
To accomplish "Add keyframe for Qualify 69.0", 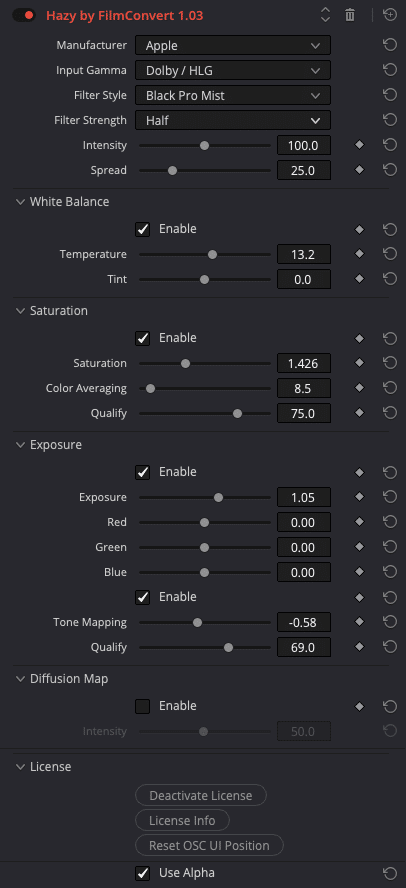I will click(x=359, y=647).
